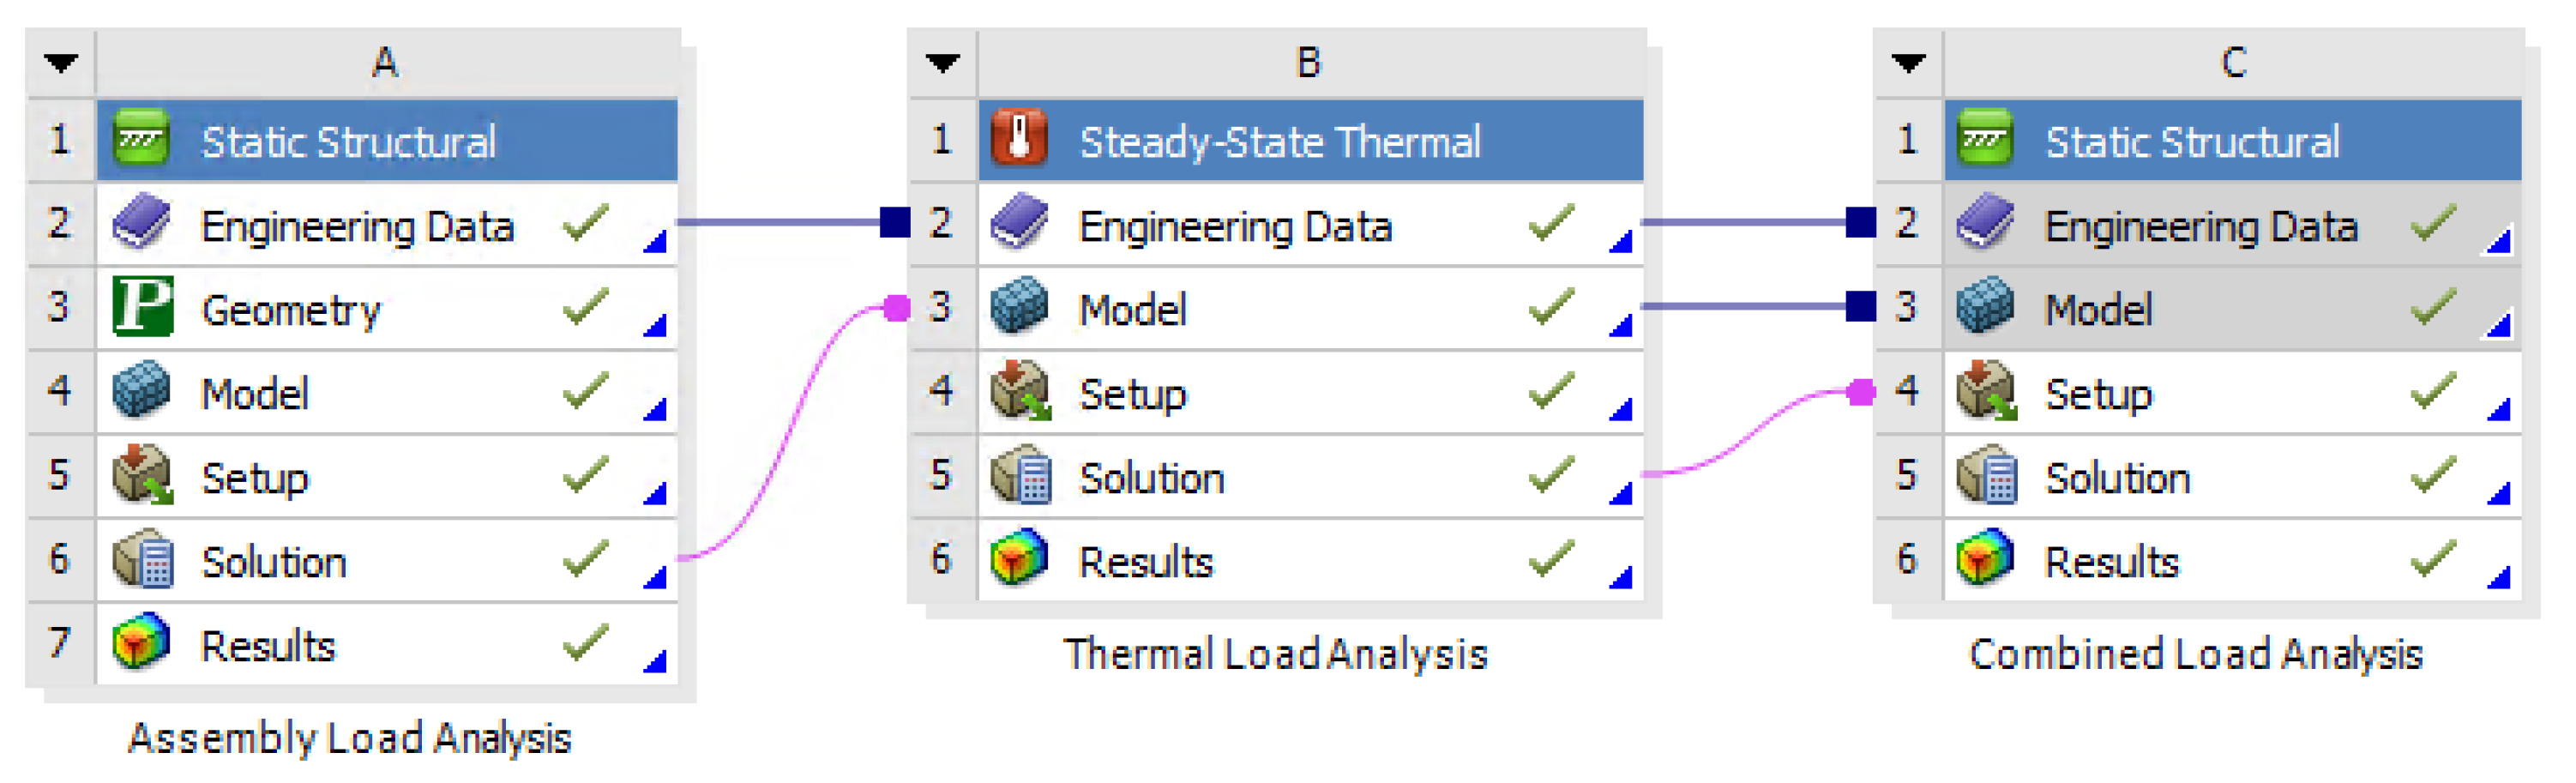
Task: Select the Steady-State Thermal title cell
Action: click(x=1280, y=141)
